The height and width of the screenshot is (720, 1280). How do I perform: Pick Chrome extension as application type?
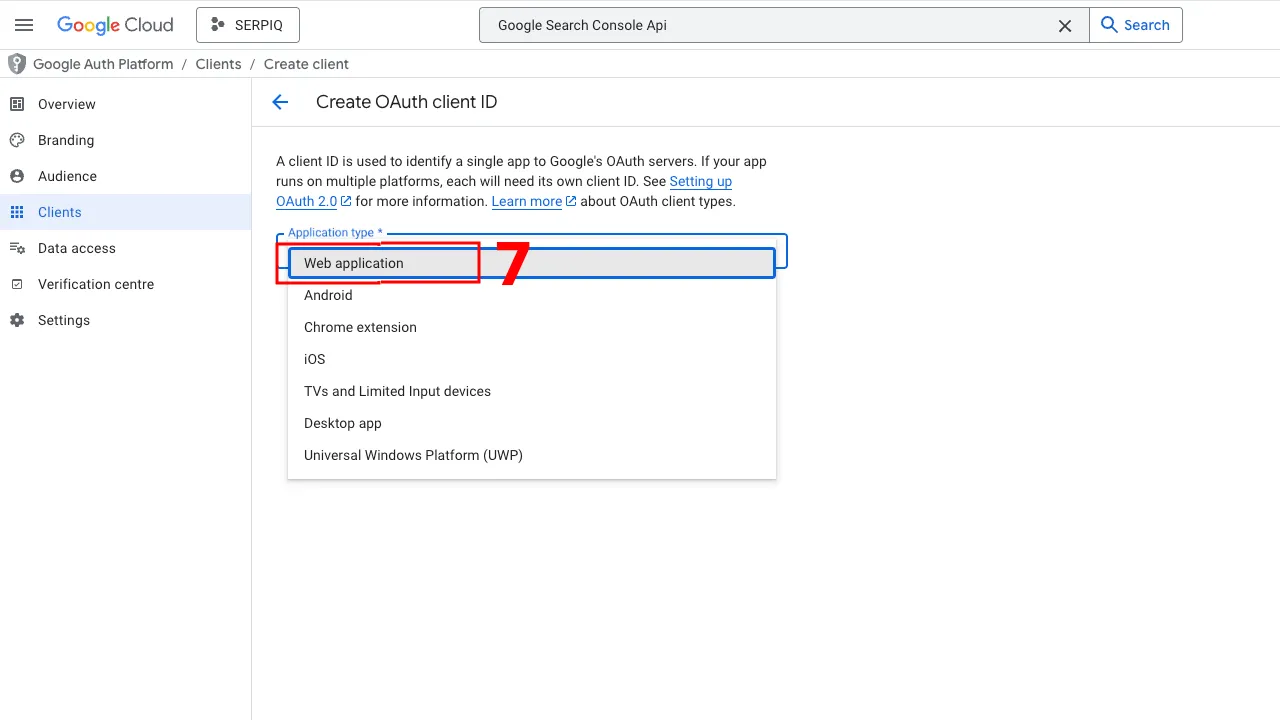[x=360, y=327]
